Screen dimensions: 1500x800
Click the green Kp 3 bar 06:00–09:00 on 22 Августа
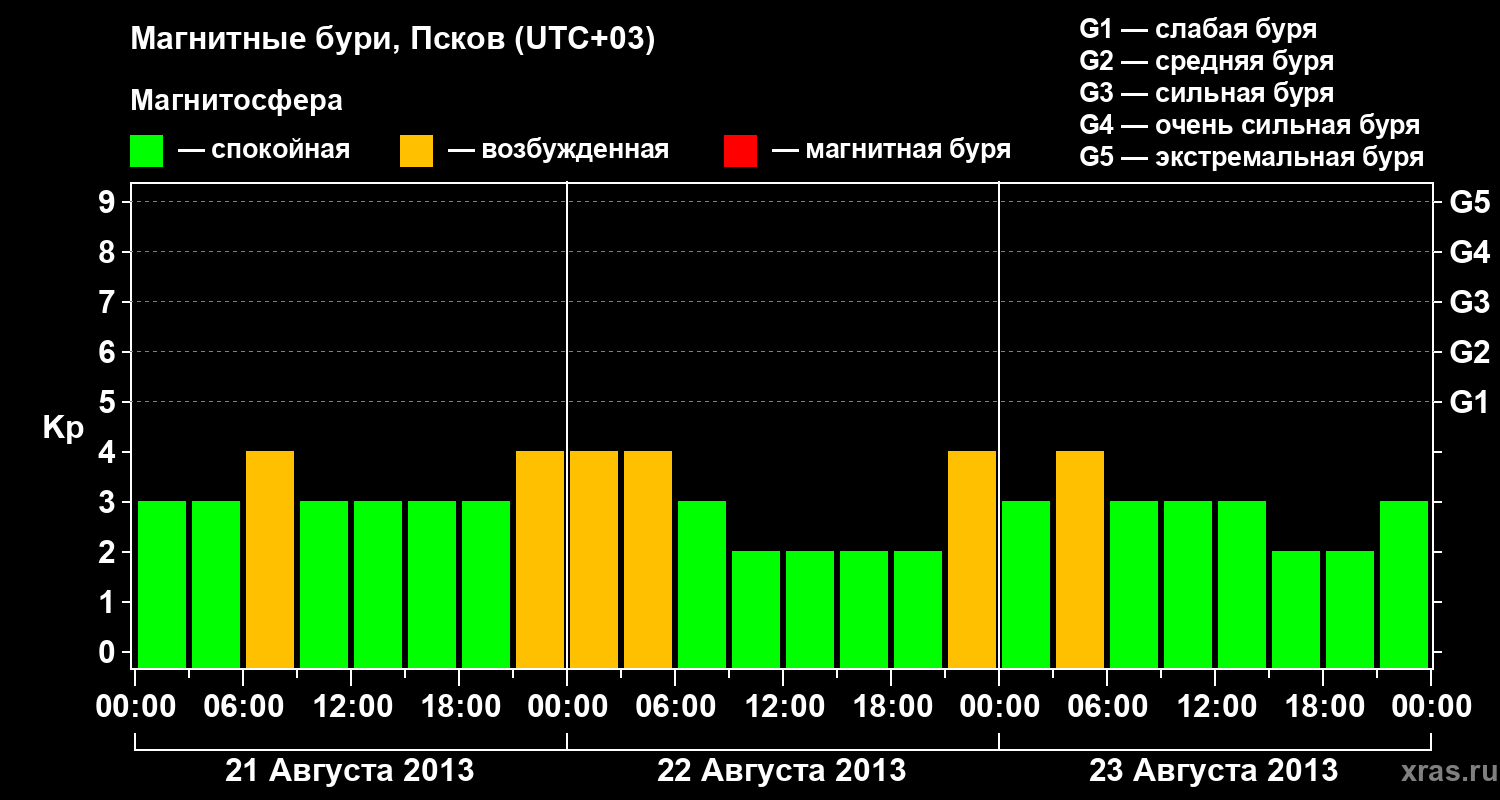pos(702,584)
